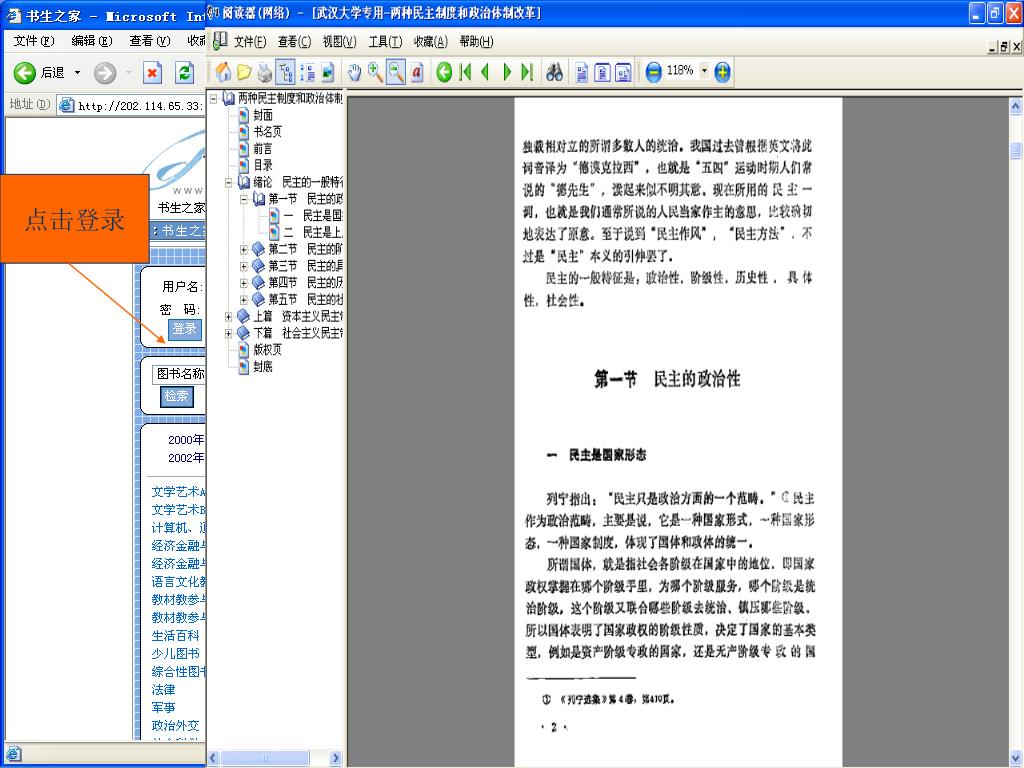The image size is (1024, 768).
Task: Expand the 第二节 section node
Action: (x=244, y=249)
